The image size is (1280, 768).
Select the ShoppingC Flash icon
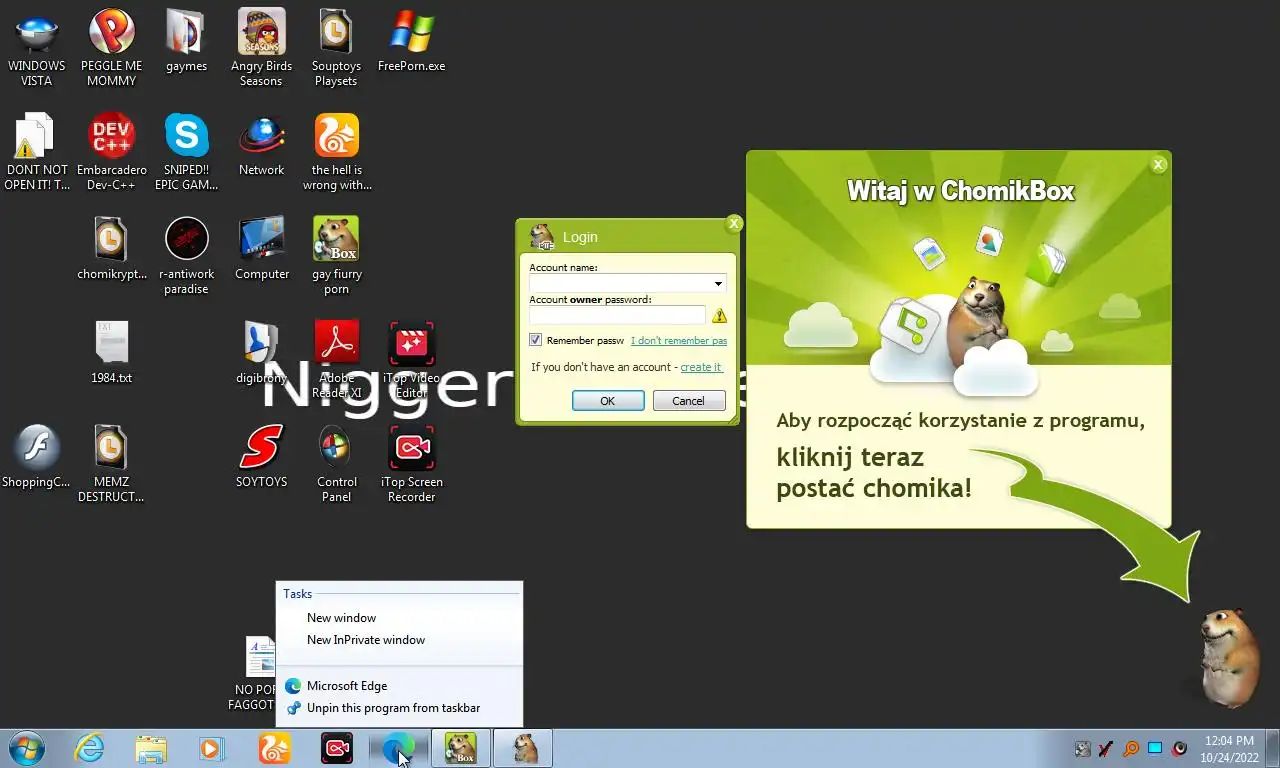(37, 457)
